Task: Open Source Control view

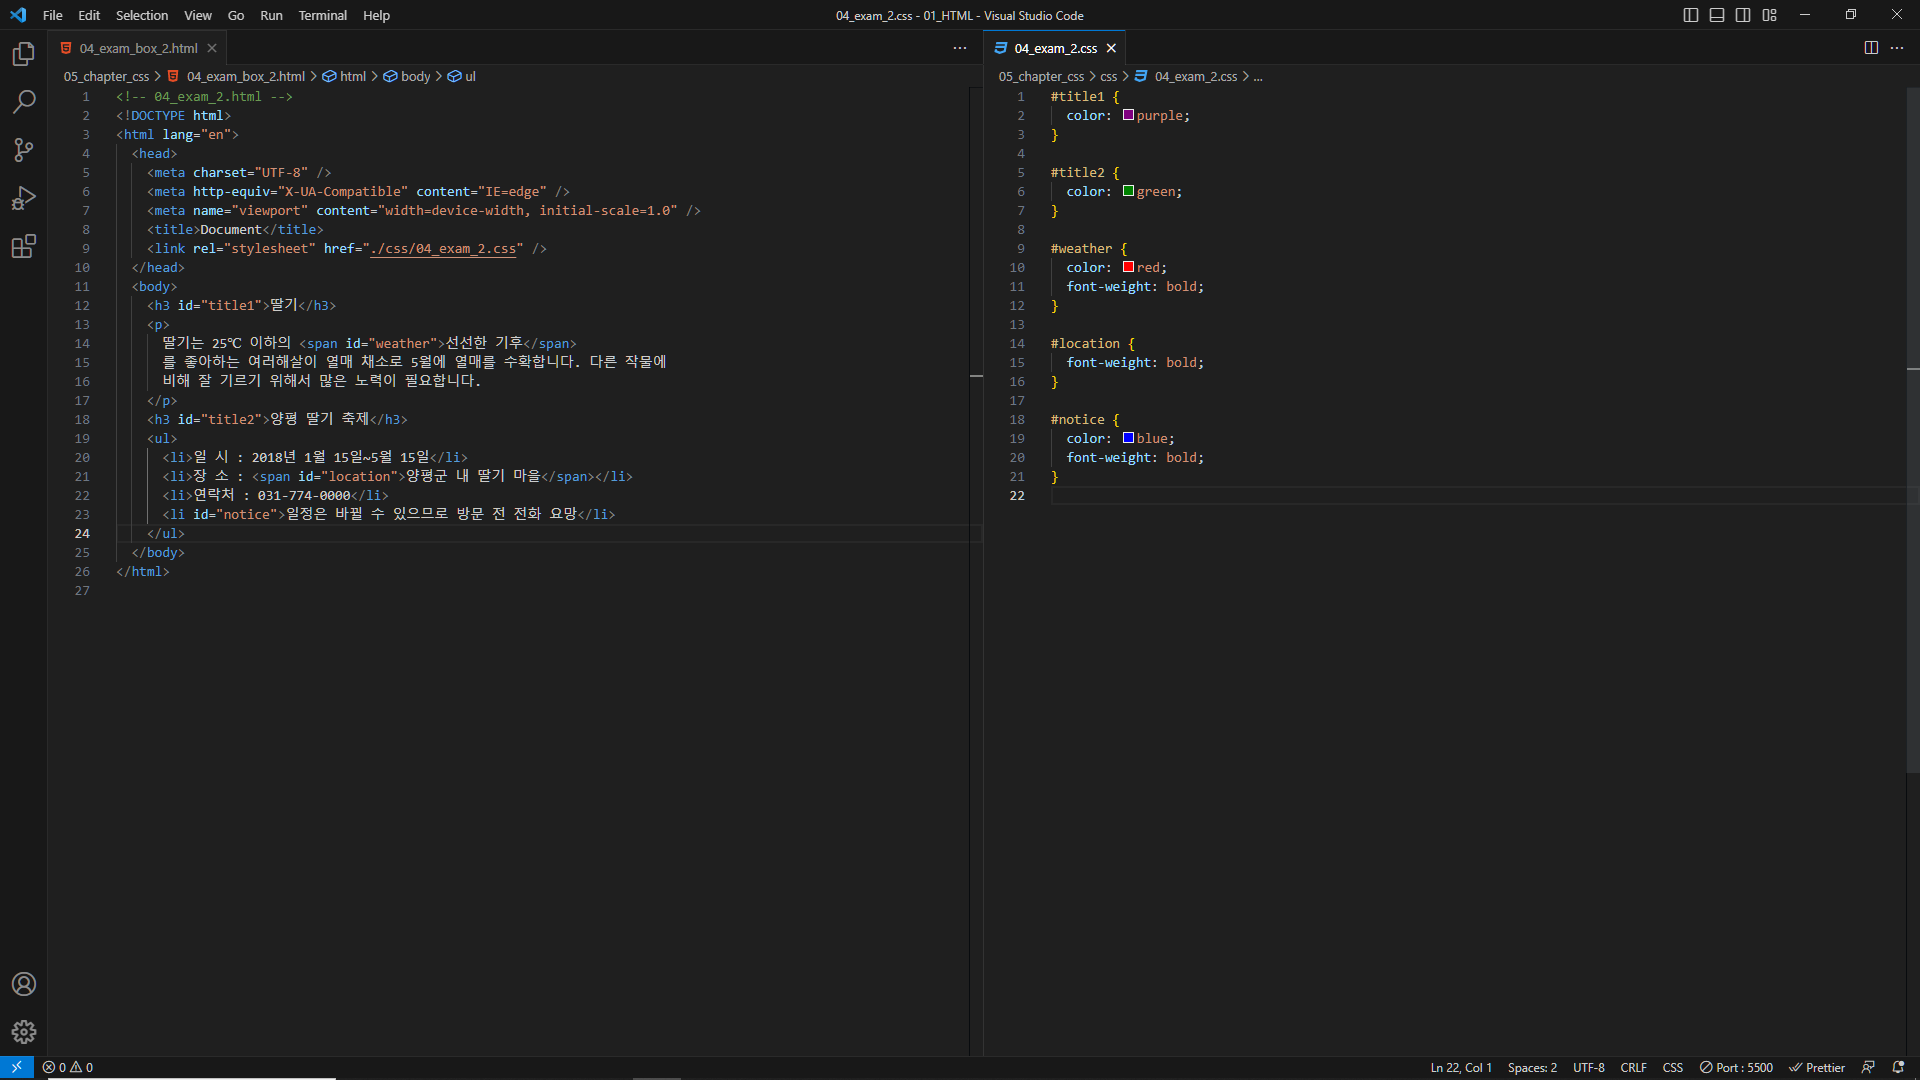Action: point(24,150)
